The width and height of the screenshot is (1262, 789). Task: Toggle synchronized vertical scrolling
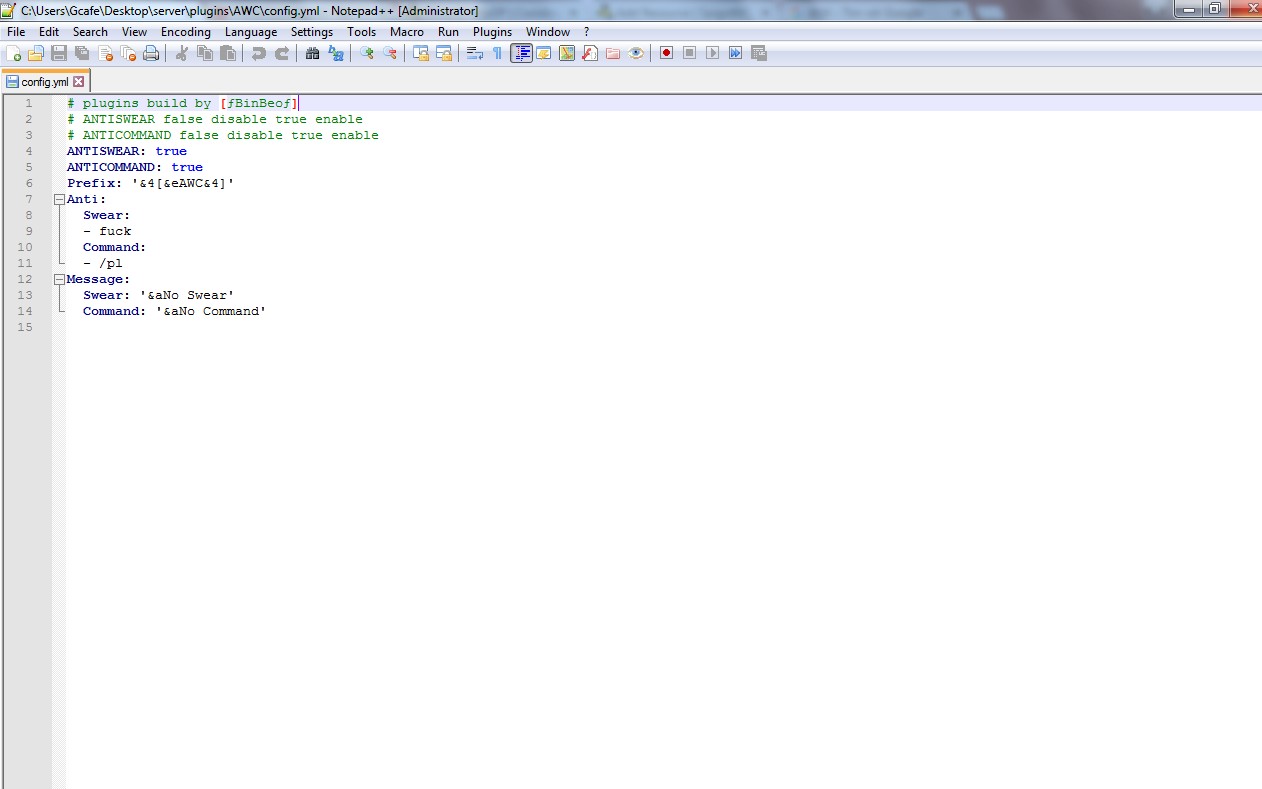pos(421,53)
